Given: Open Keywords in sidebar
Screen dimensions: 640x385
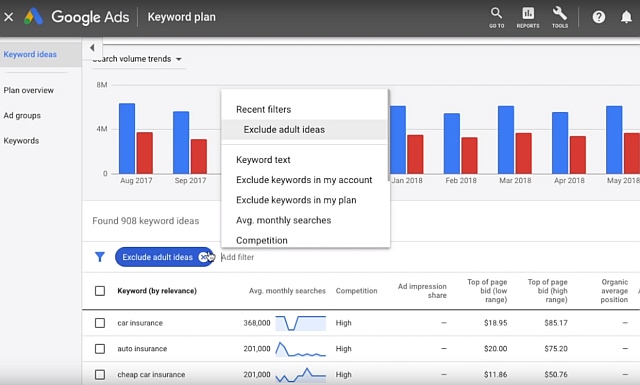Looking at the screenshot, I should tap(21, 141).
